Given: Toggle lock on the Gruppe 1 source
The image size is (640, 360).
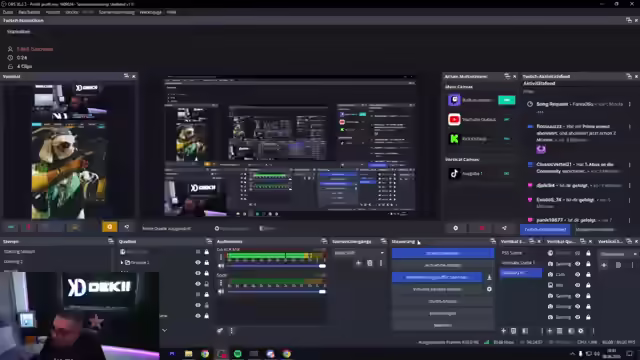Looking at the screenshot, I should [x=207, y=262].
